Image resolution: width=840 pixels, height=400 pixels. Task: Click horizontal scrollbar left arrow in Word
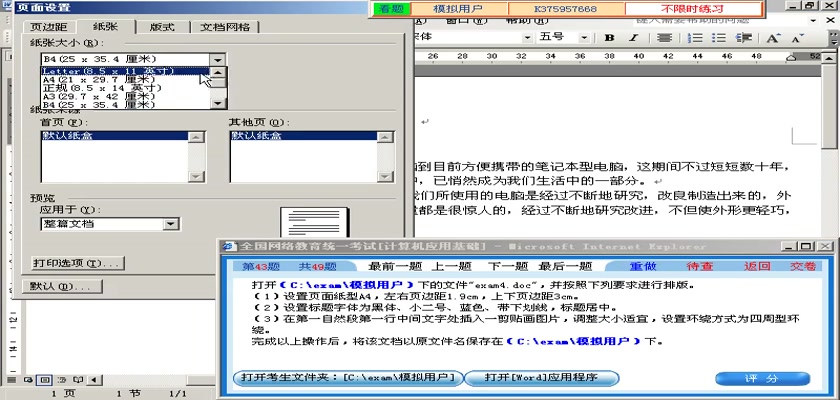coord(94,380)
